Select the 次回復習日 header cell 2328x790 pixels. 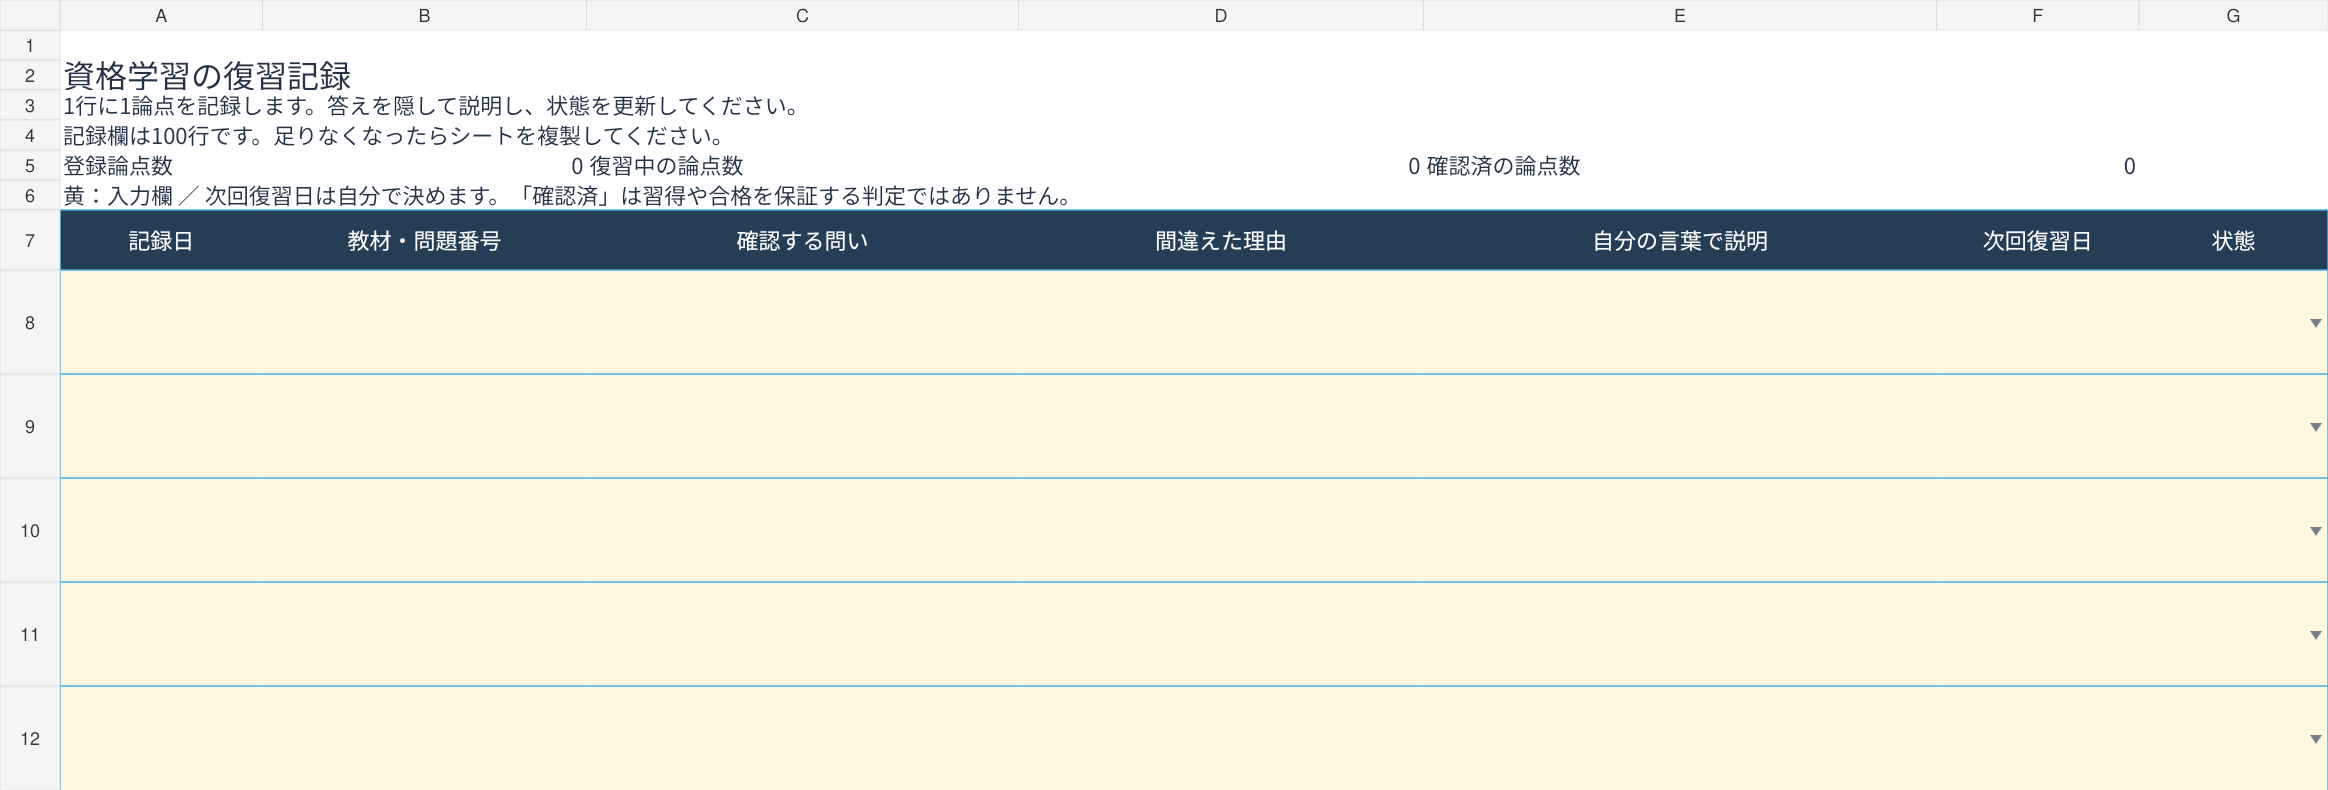point(2037,241)
